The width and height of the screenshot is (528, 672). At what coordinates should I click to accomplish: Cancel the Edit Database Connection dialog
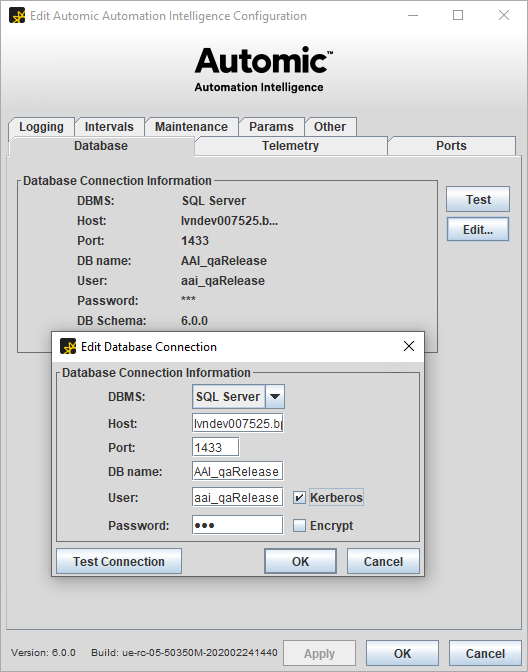tap(383, 561)
